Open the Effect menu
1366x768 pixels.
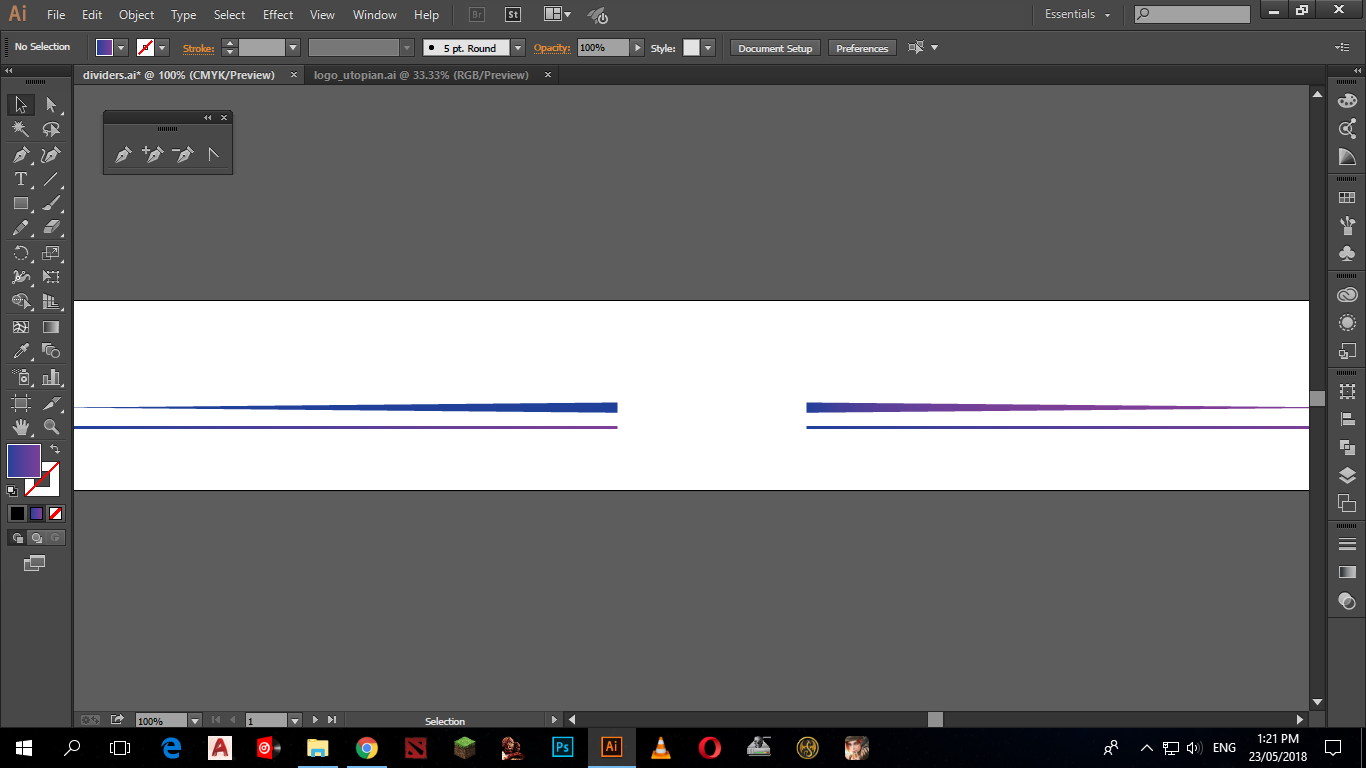coord(278,15)
